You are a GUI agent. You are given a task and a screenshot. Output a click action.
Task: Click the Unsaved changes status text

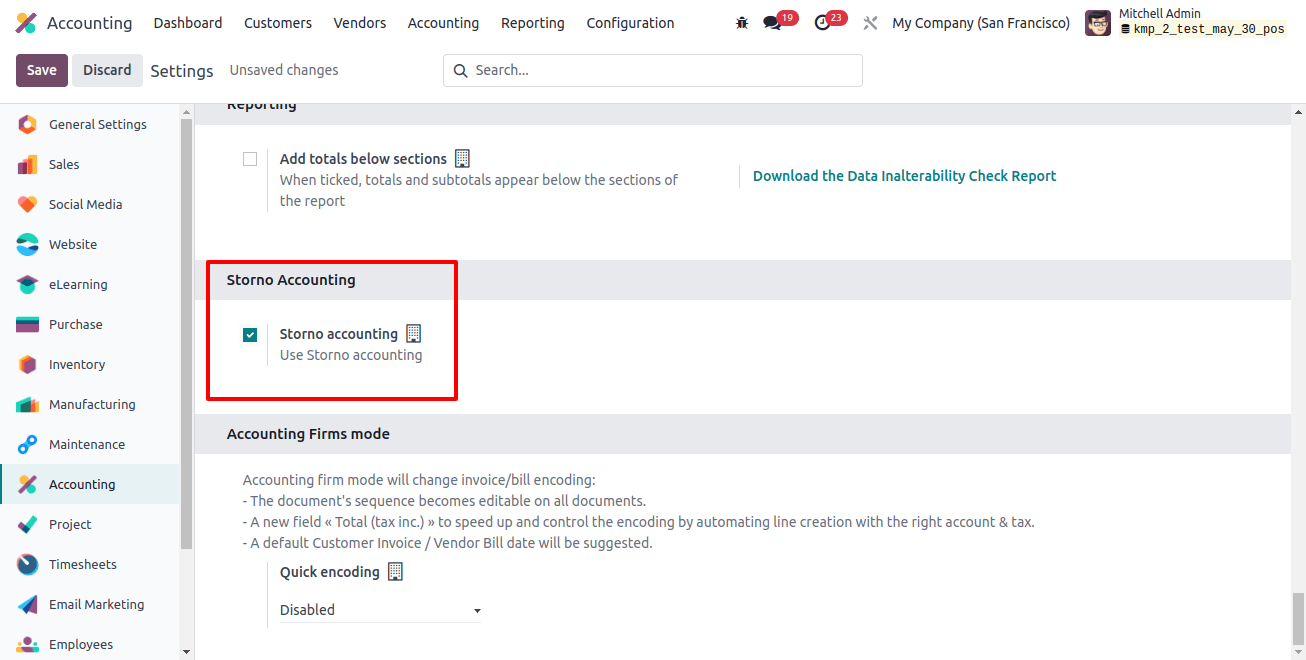tap(284, 70)
